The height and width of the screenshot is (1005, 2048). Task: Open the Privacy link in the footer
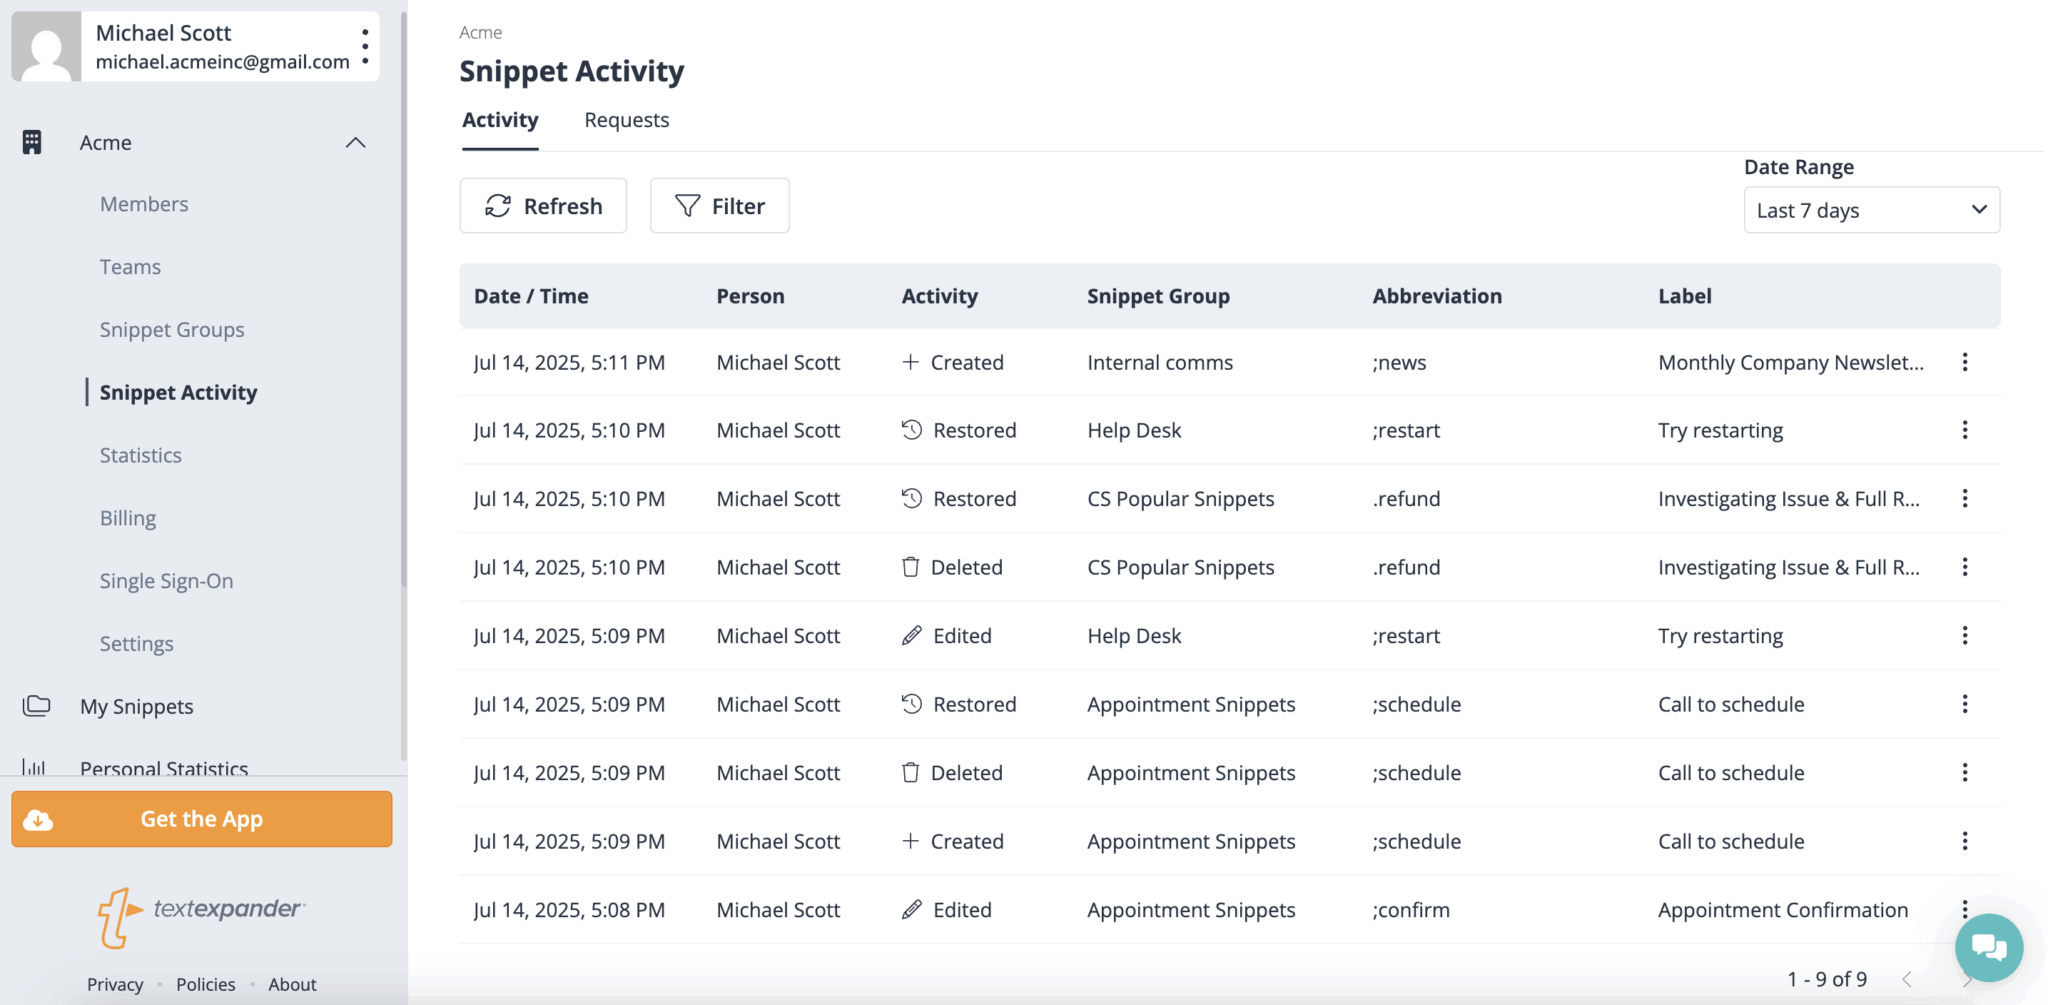(115, 984)
